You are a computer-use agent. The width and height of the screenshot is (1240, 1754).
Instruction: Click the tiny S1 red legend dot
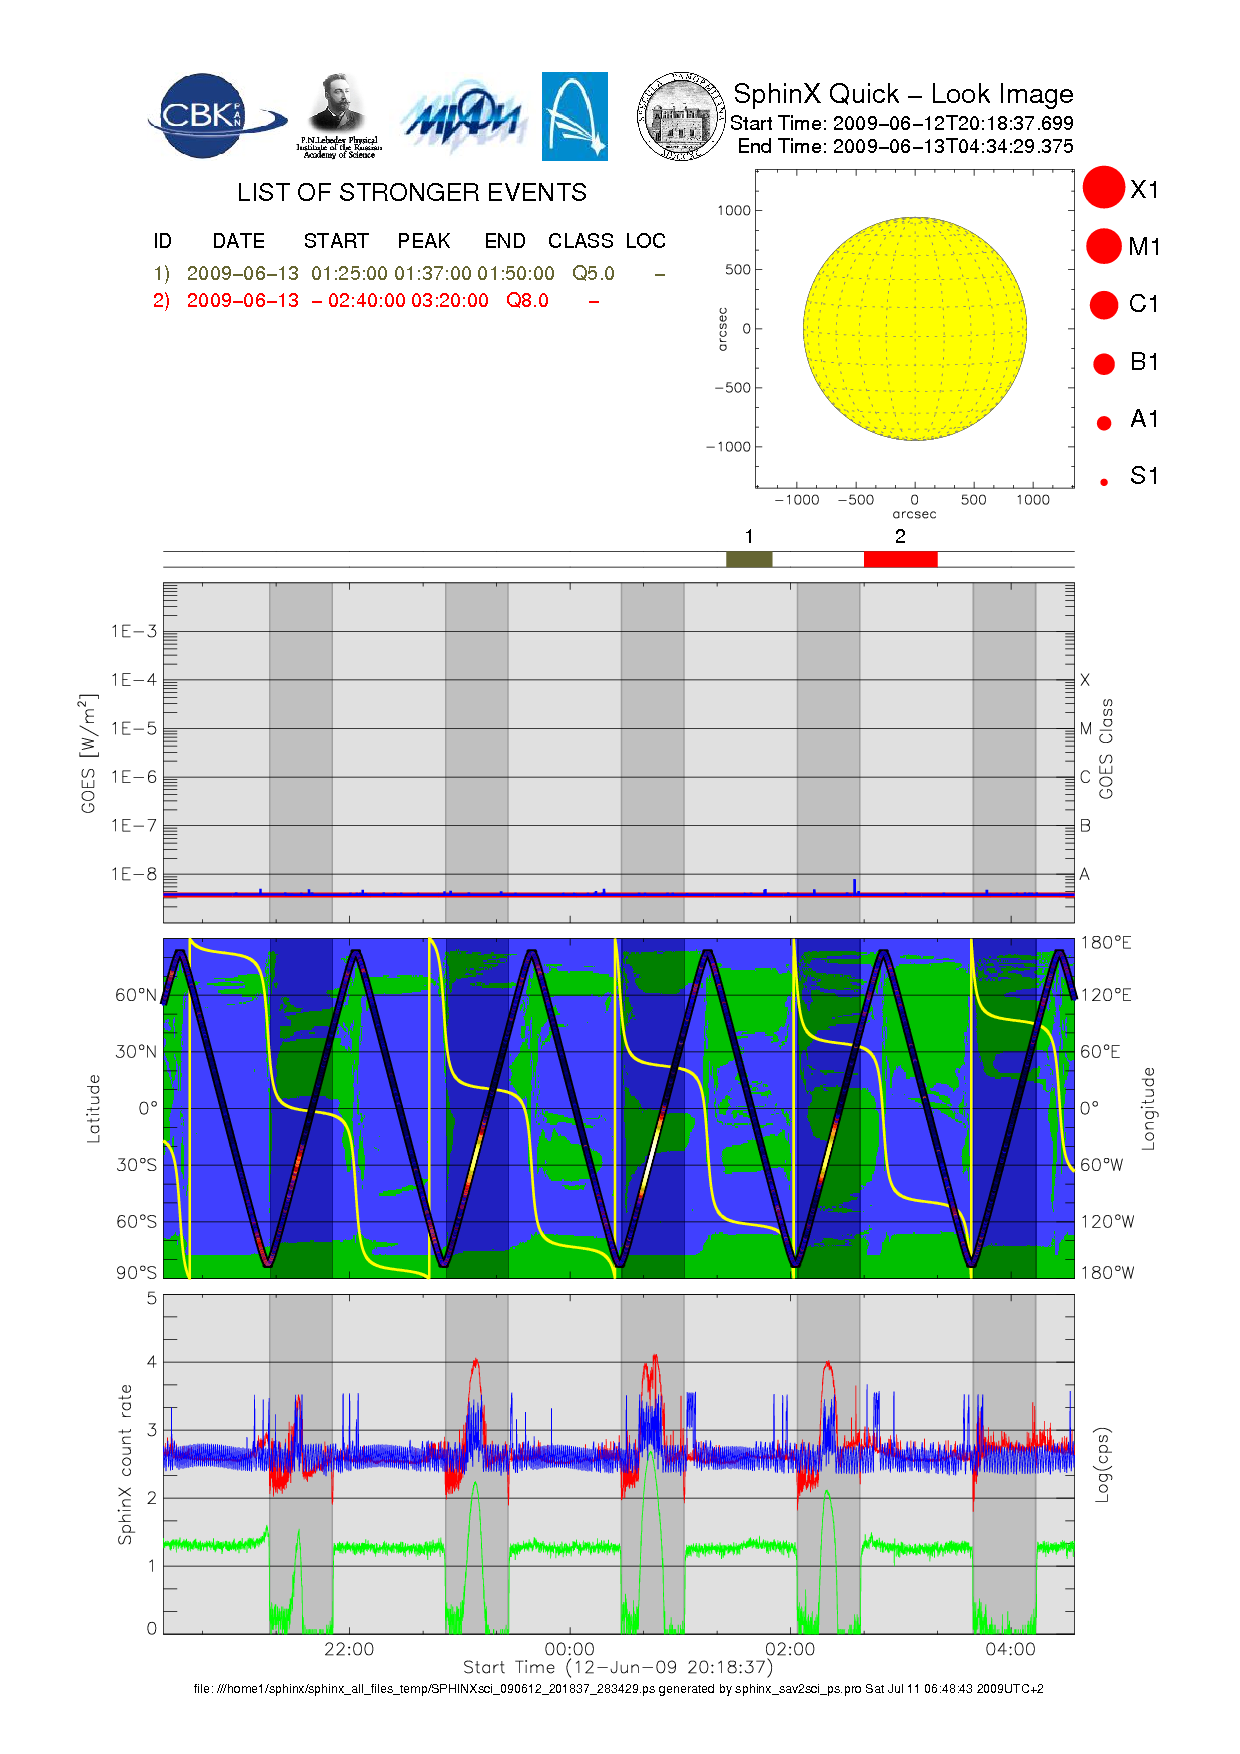pos(1104,482)
